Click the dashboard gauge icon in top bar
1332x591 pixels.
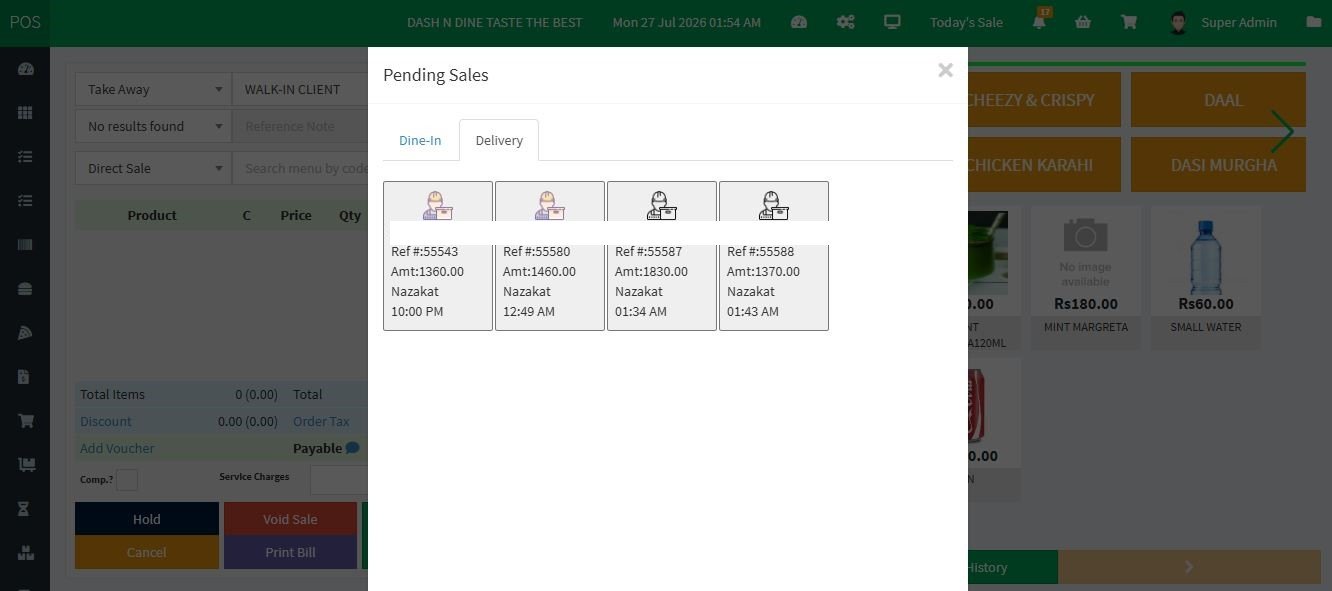tap(799, 22)
